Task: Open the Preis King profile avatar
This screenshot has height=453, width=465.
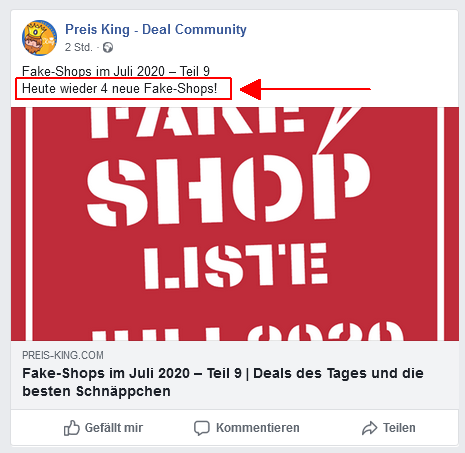Action: [39, 38]
